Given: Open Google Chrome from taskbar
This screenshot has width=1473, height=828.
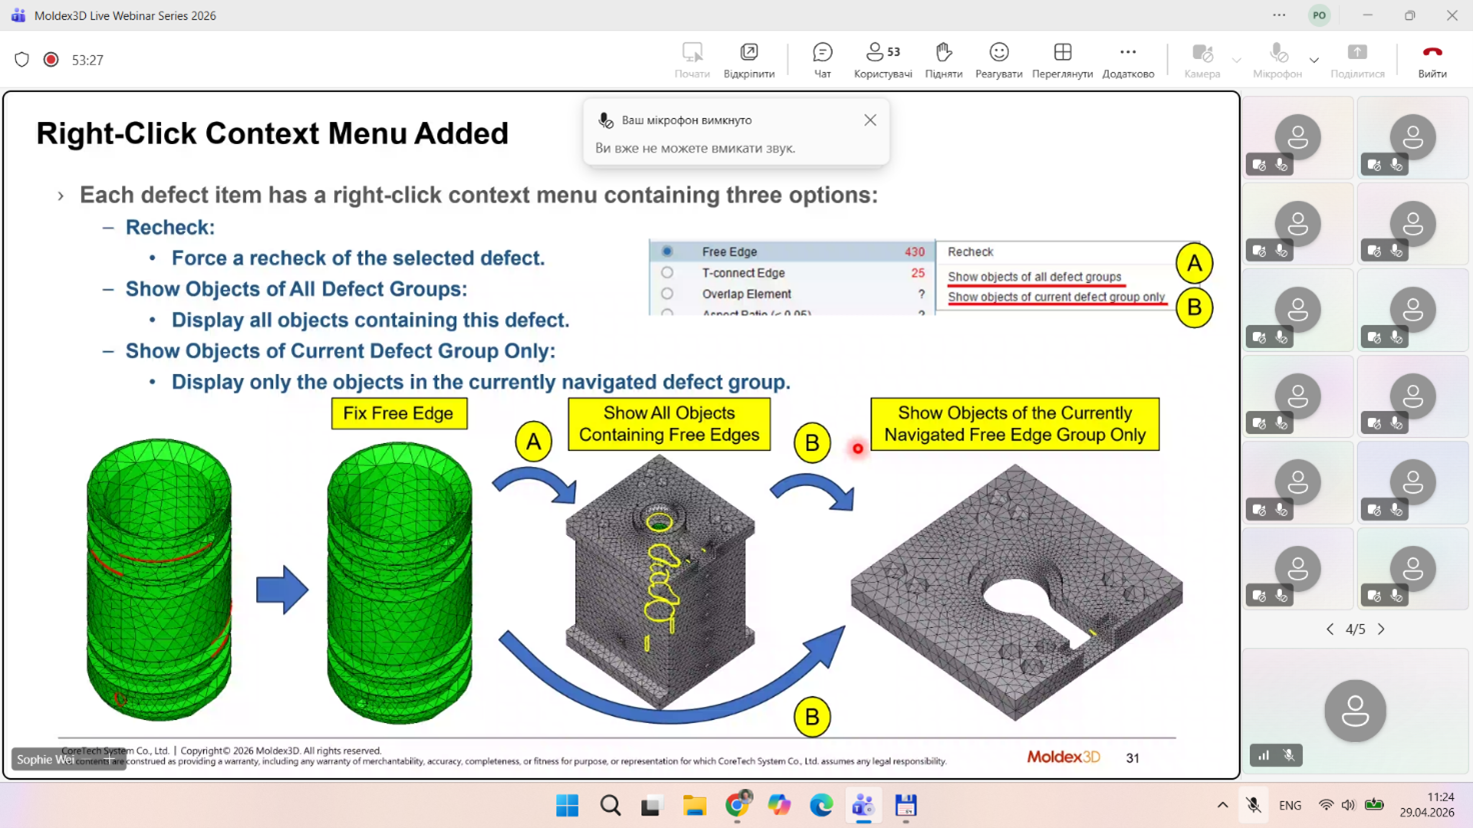Looking at the screenshot, I should click(x=737, y=805).
